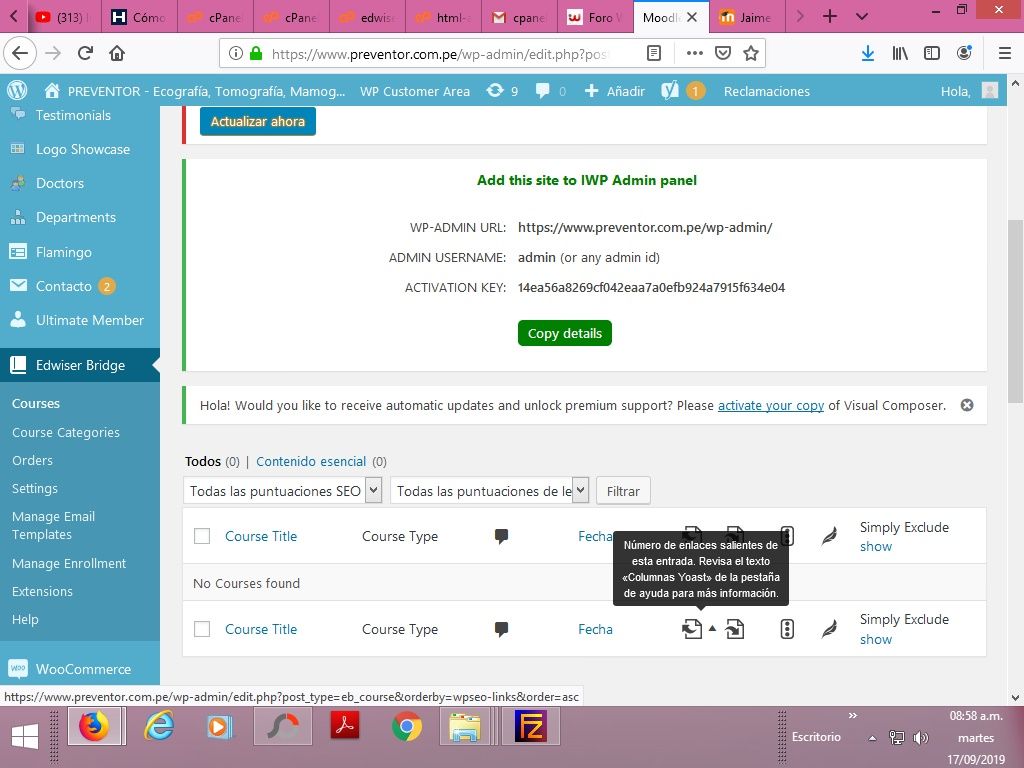
Task: Open the Doctors menu item
Action: click(80, 183)
